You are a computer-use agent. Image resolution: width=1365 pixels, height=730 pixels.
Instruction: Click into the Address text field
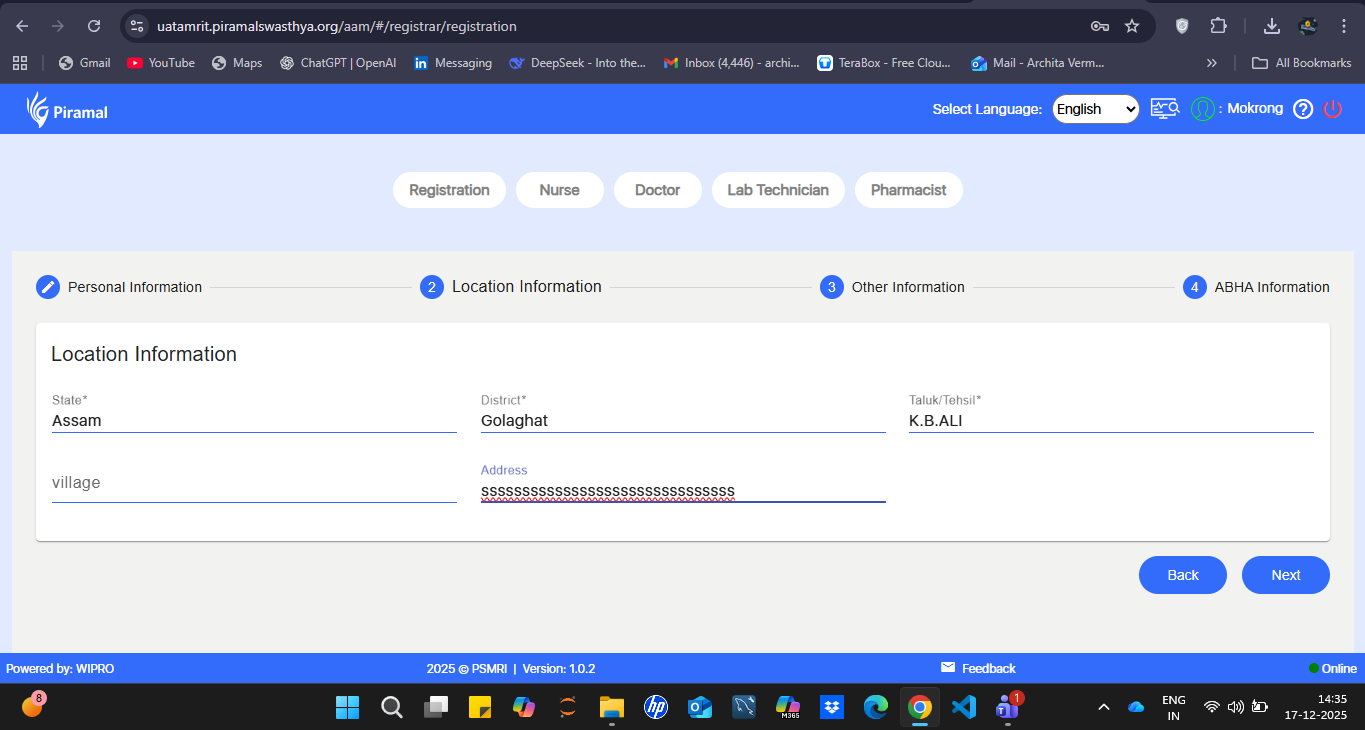[x=682, y=491]
